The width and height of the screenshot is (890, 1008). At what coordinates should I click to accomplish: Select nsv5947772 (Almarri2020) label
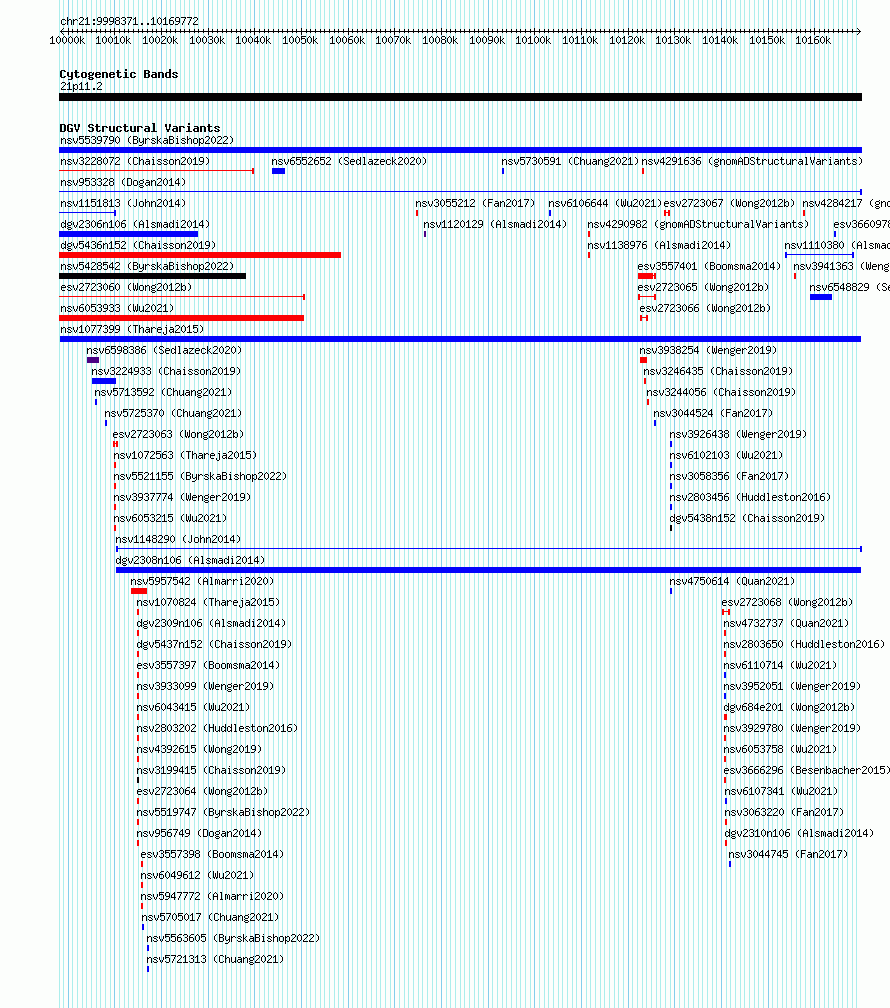[212, 896]
